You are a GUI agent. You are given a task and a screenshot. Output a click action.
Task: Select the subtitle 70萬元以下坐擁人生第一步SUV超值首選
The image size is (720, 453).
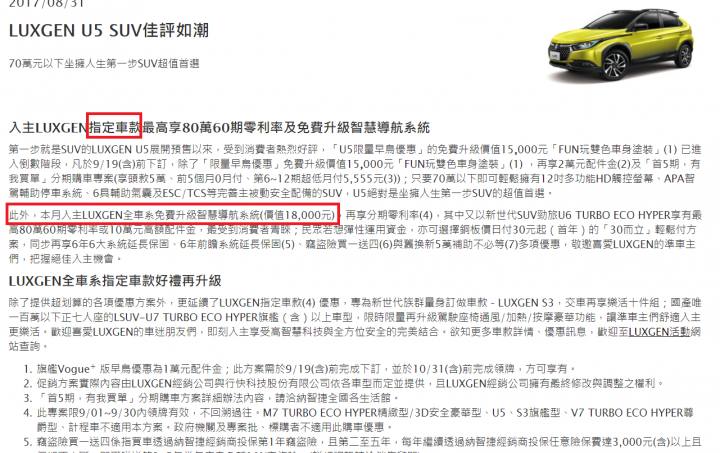(104, 64)
